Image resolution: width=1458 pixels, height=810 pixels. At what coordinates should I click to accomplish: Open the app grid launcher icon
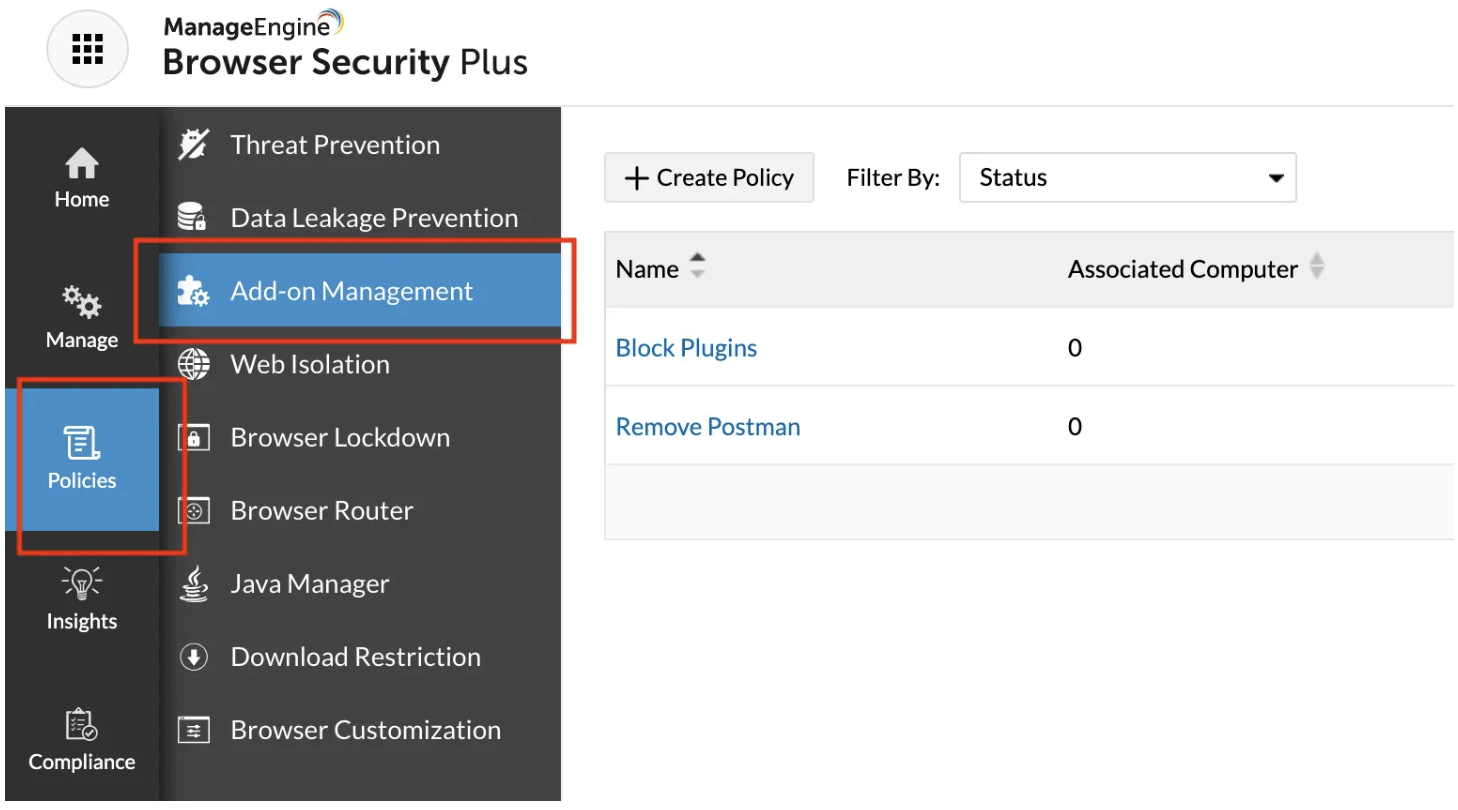pyautogui.click(x=87, y=48)
